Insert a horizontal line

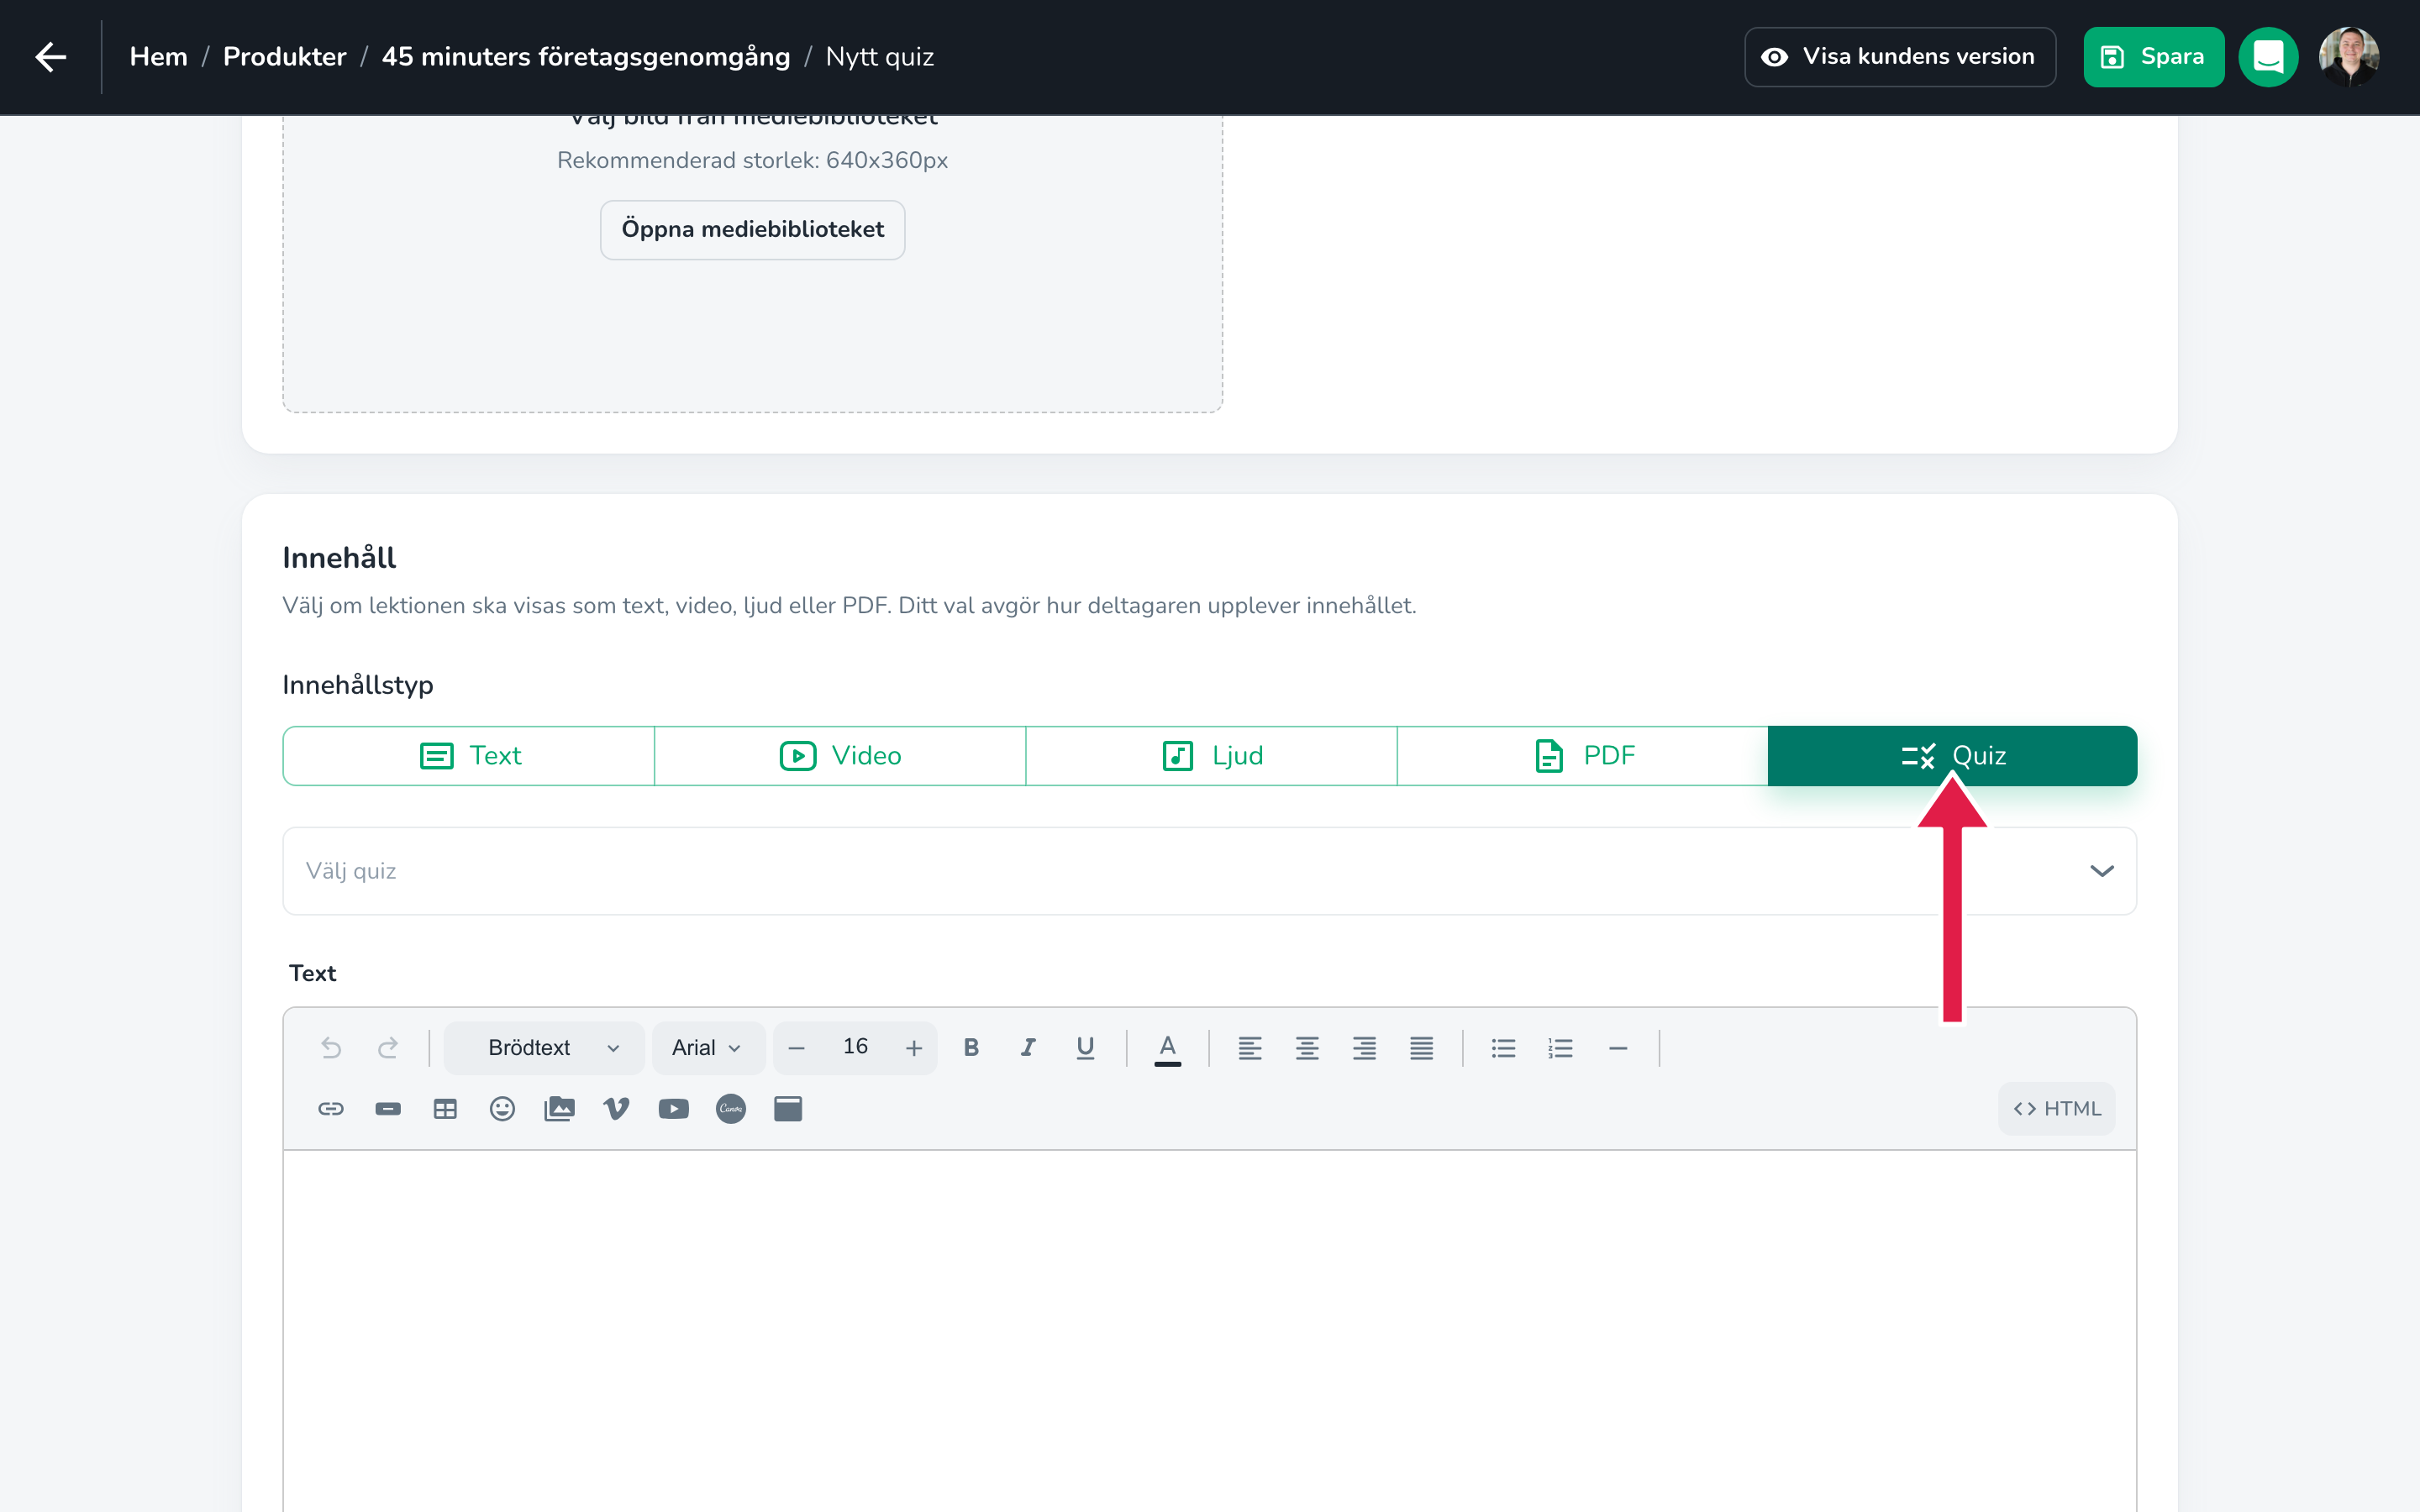click(x=1618, y=1048)
